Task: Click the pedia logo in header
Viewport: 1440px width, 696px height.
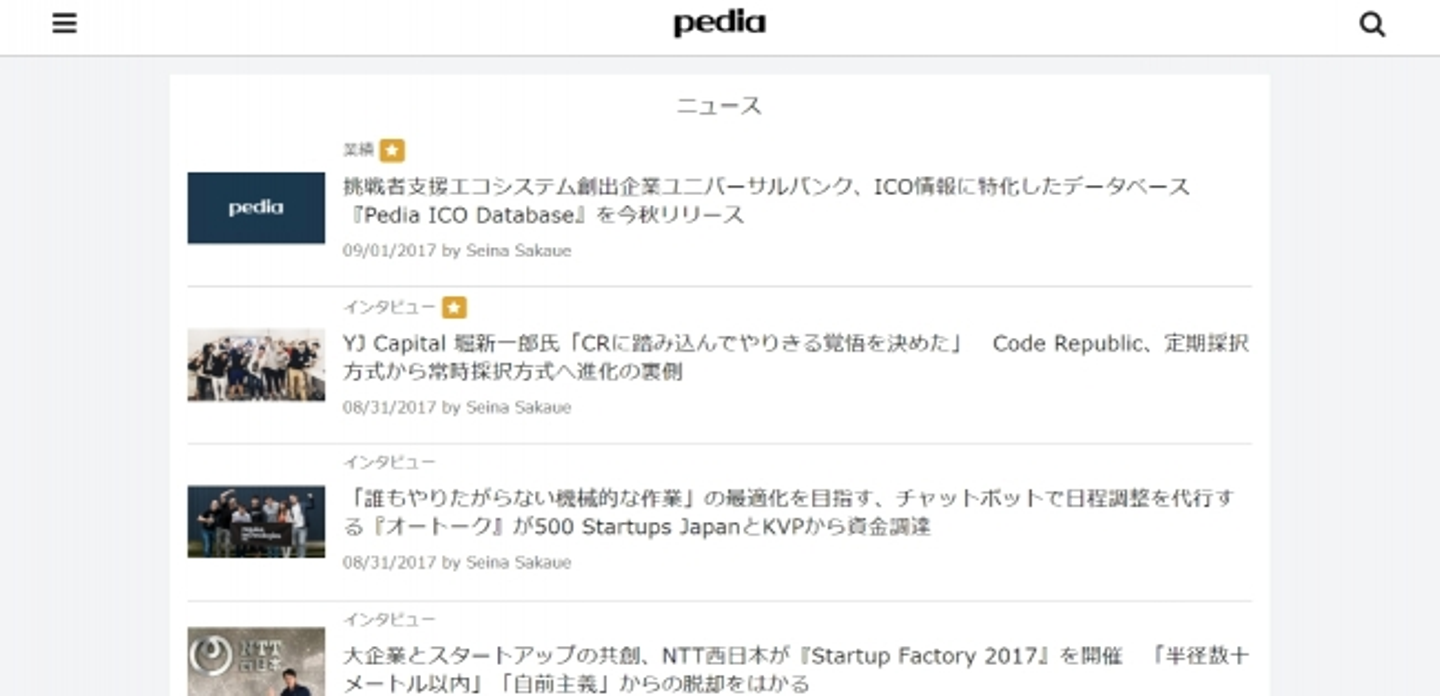Action: (x=719, y=23)
